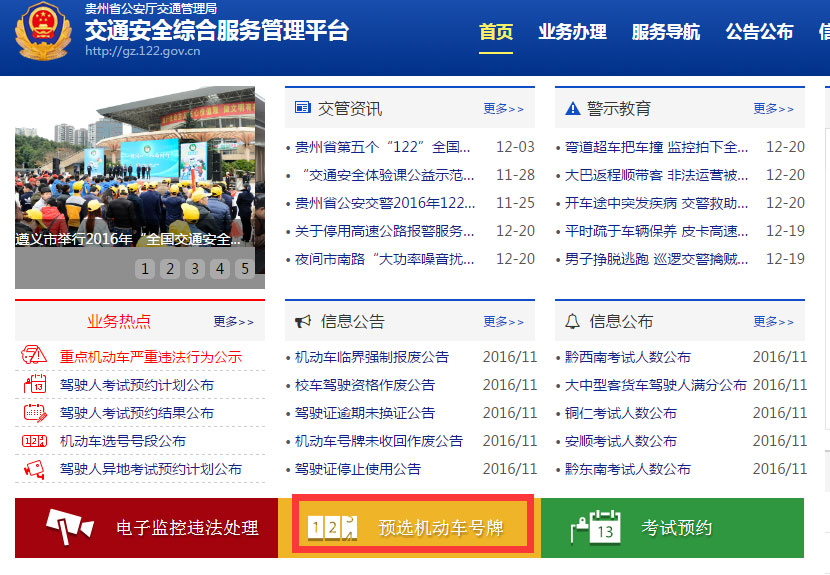The image size is (830, 575).
Task: Open article “交通安全体验课公益示范...
Action: (x=388, y=175)
